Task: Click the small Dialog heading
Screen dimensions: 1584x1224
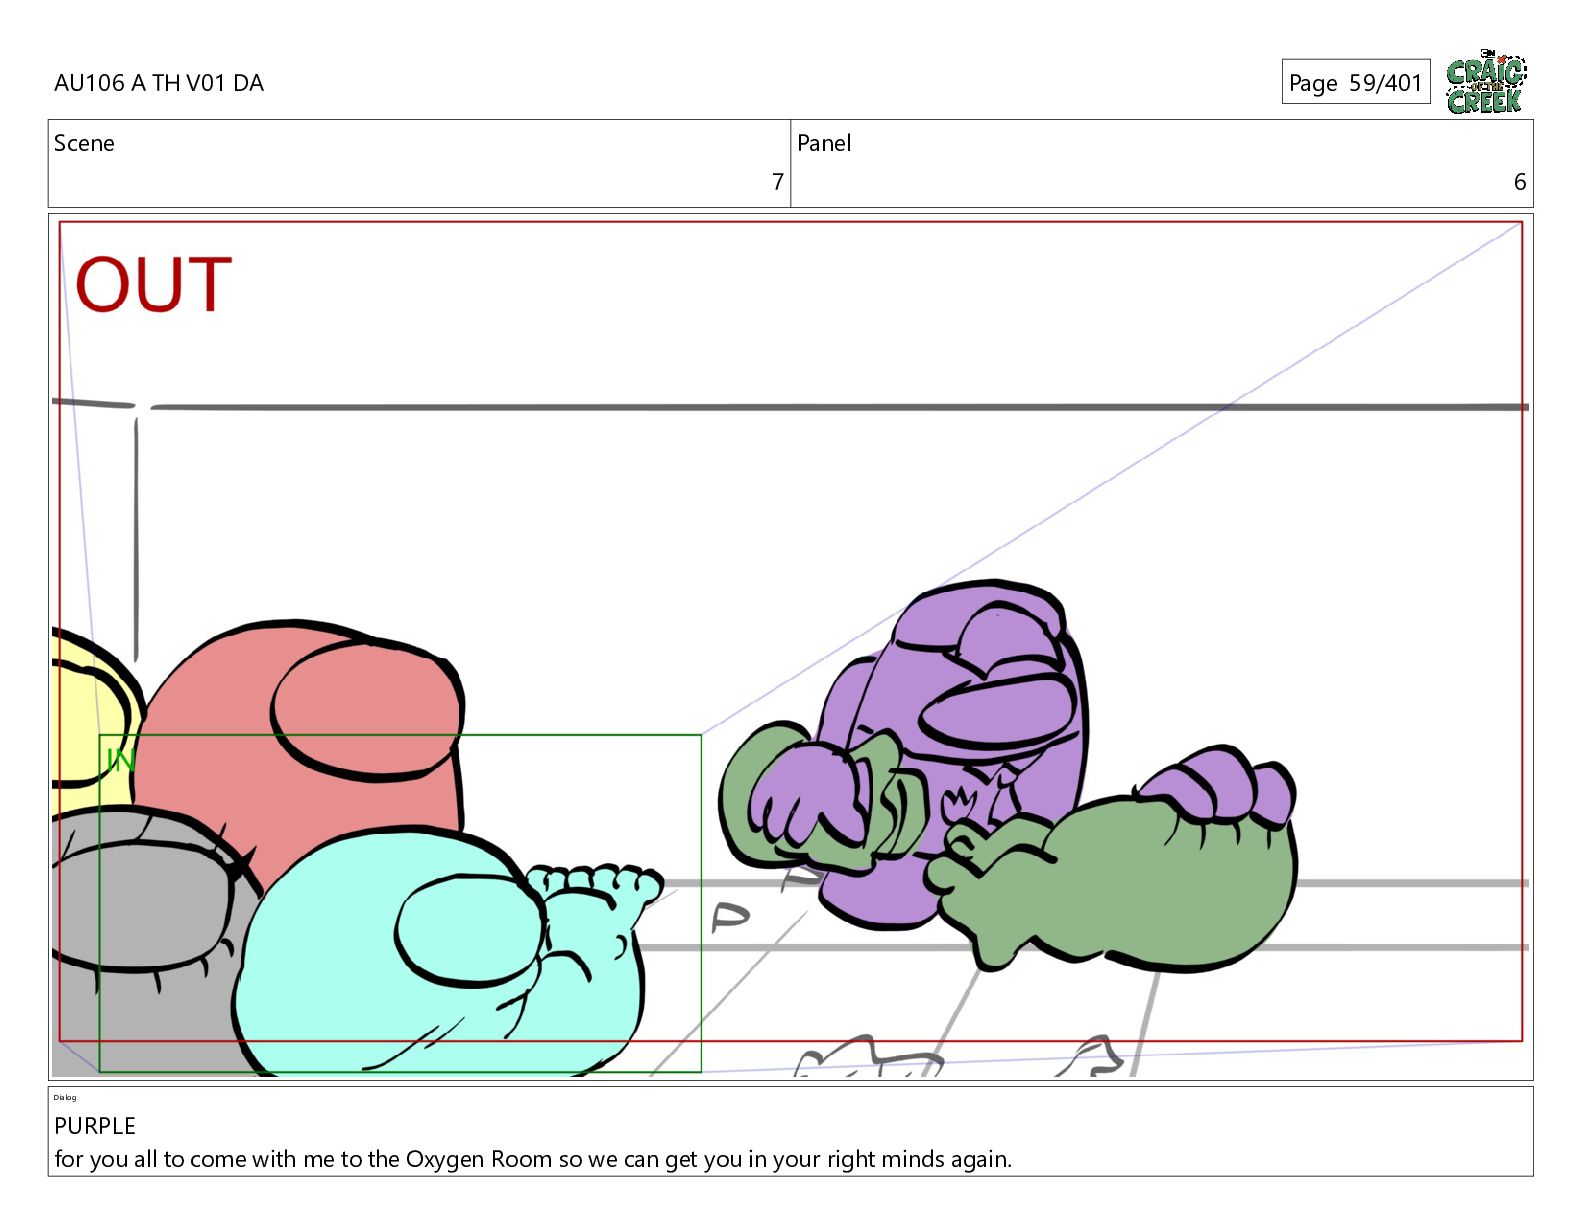Action: point(65,1097)
